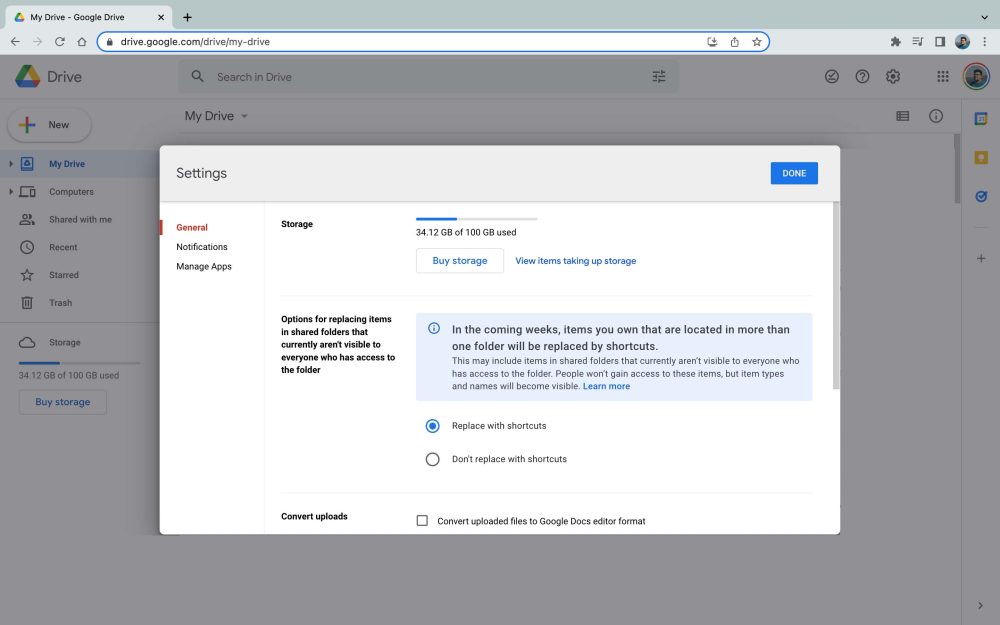Show details info icon in toolbar
This screenshot has width=1000, height=625.
(936, 116)
